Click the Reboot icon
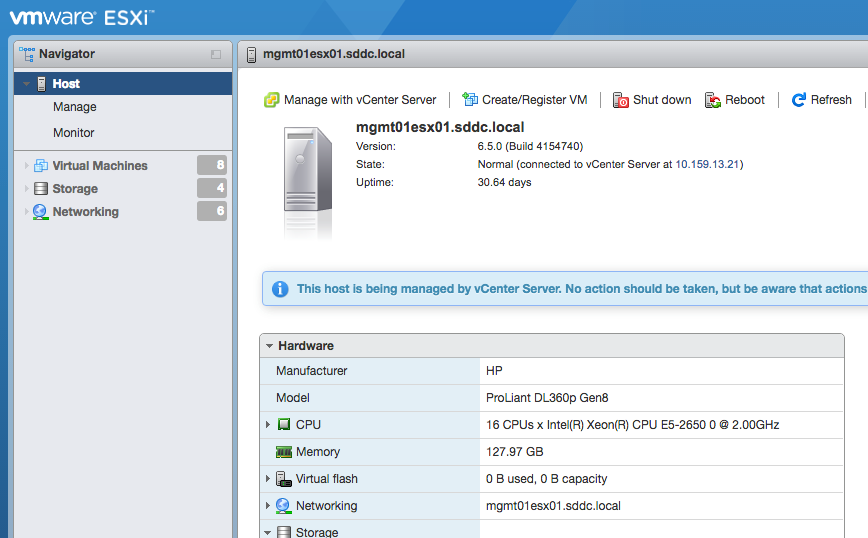The image size is (868, 538). coord(713,100)
